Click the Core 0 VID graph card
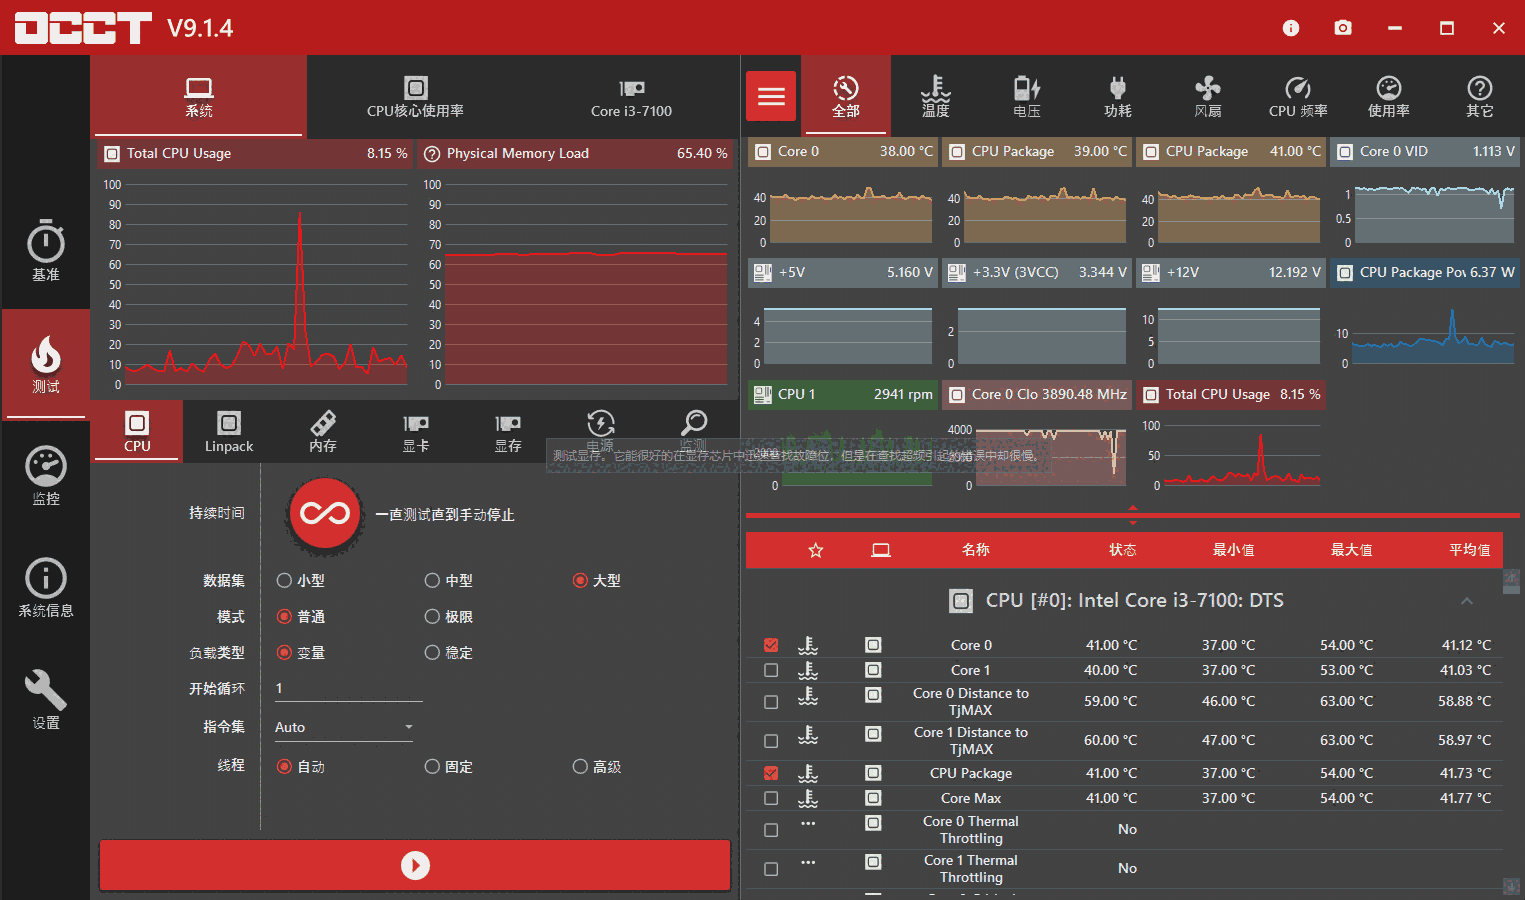Screen dimensions: 1525x900 [x=1425, y=193]
